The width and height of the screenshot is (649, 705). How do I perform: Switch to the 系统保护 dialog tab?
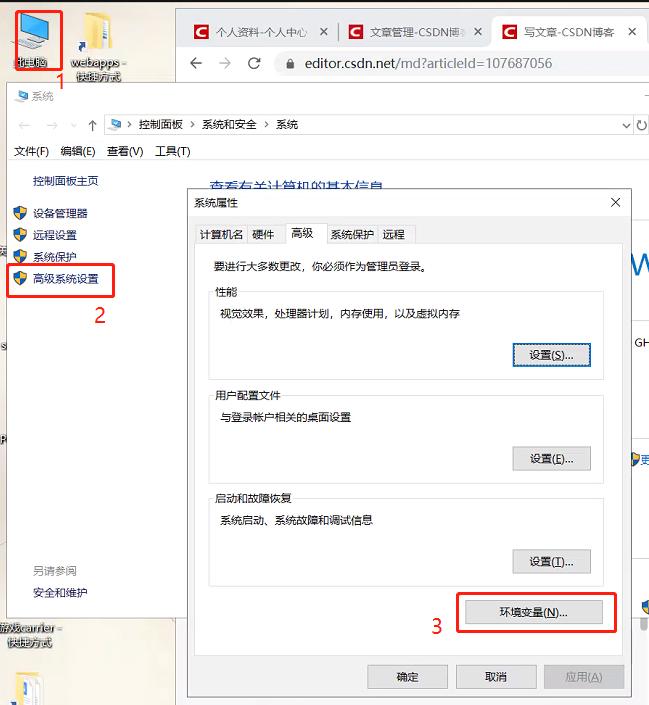pos(352,234)
